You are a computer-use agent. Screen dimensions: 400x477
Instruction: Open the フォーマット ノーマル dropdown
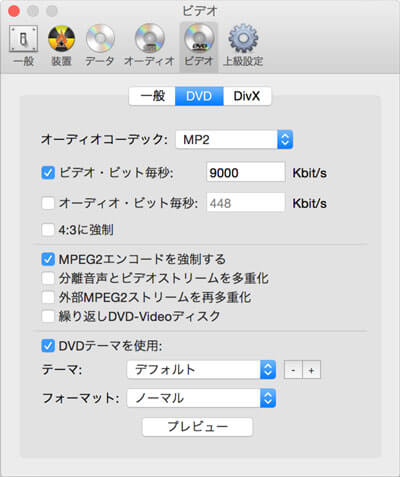201,398
